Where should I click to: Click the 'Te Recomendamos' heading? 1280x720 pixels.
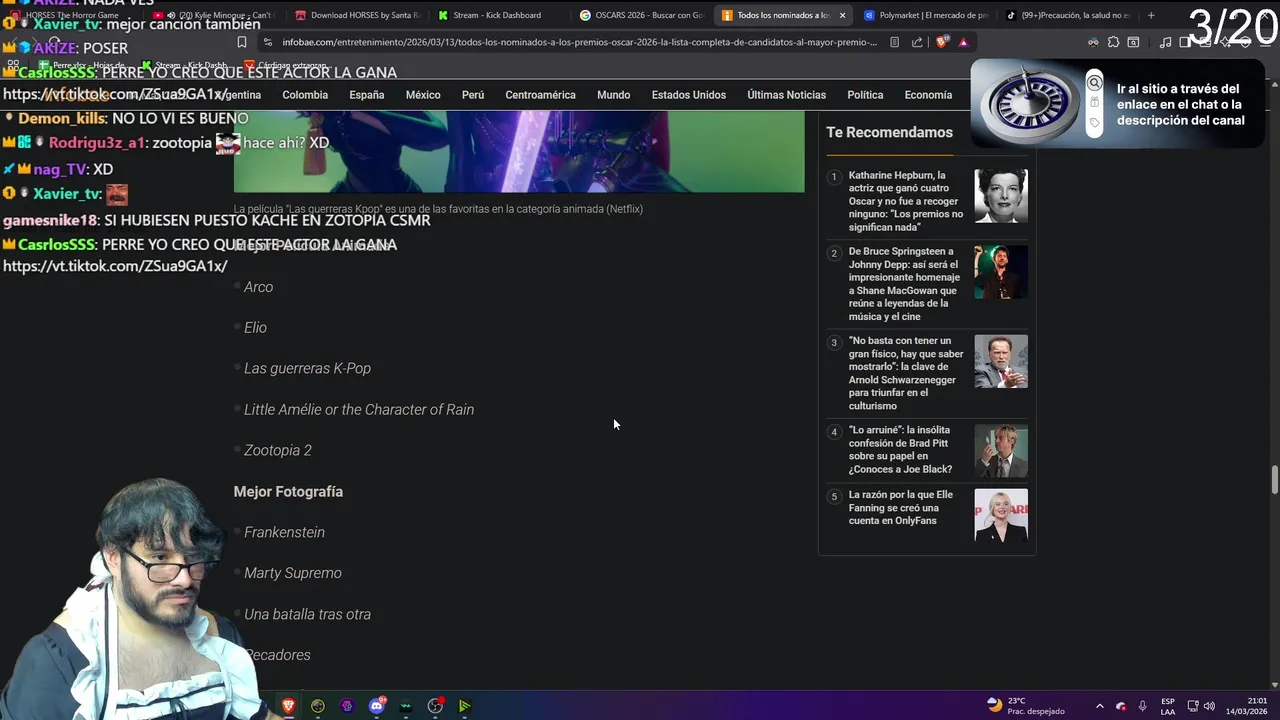tap(889, 132)
